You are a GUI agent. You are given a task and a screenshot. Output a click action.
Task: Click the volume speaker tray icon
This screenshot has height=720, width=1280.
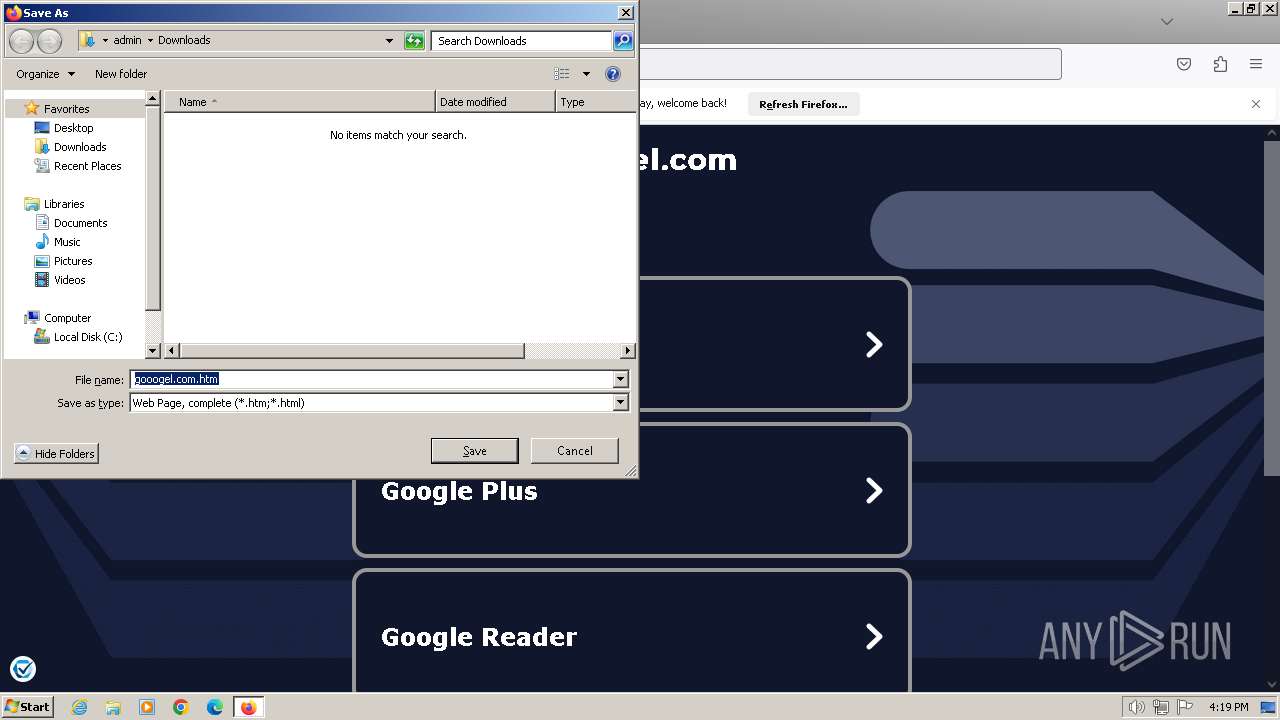[x=1136, y=707]
